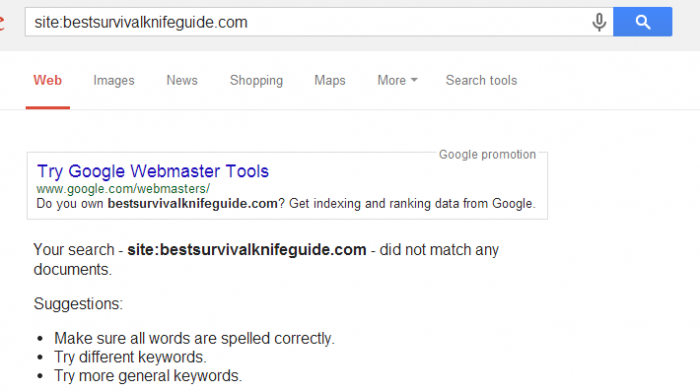The width and height of the screenshot is (700, 391).
Task: Click the blue magnifier search button
Action: [x=642, y=21]
